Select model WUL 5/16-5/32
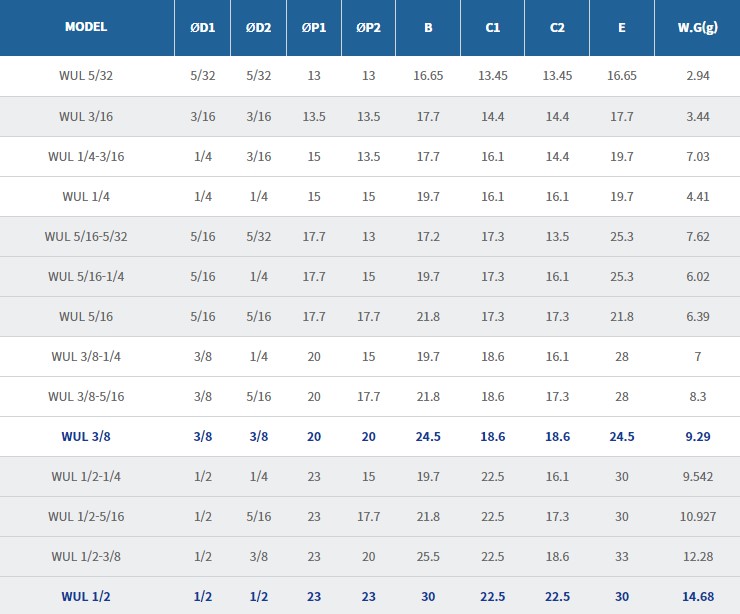Image resolution: width=740 pixels, height=614 pixels. click(86, 236)
